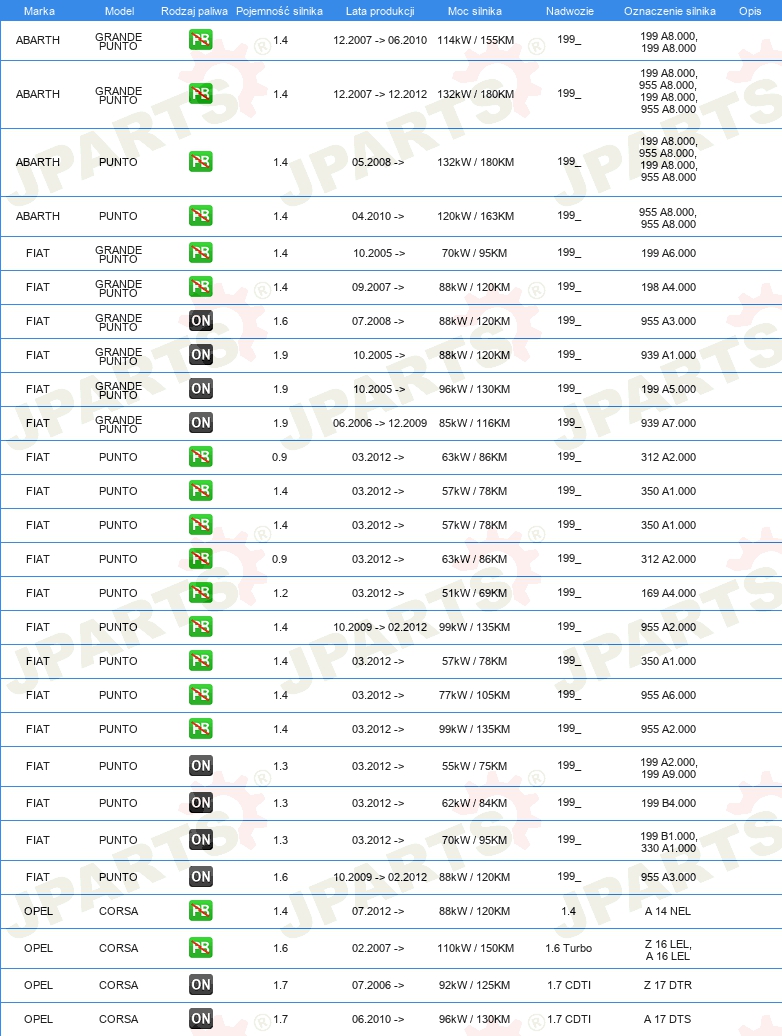The image size is (782, 1036).
Task: Click petrol icon in ABARTH PUNTO 05.2008 row
Action: (201, 162)
